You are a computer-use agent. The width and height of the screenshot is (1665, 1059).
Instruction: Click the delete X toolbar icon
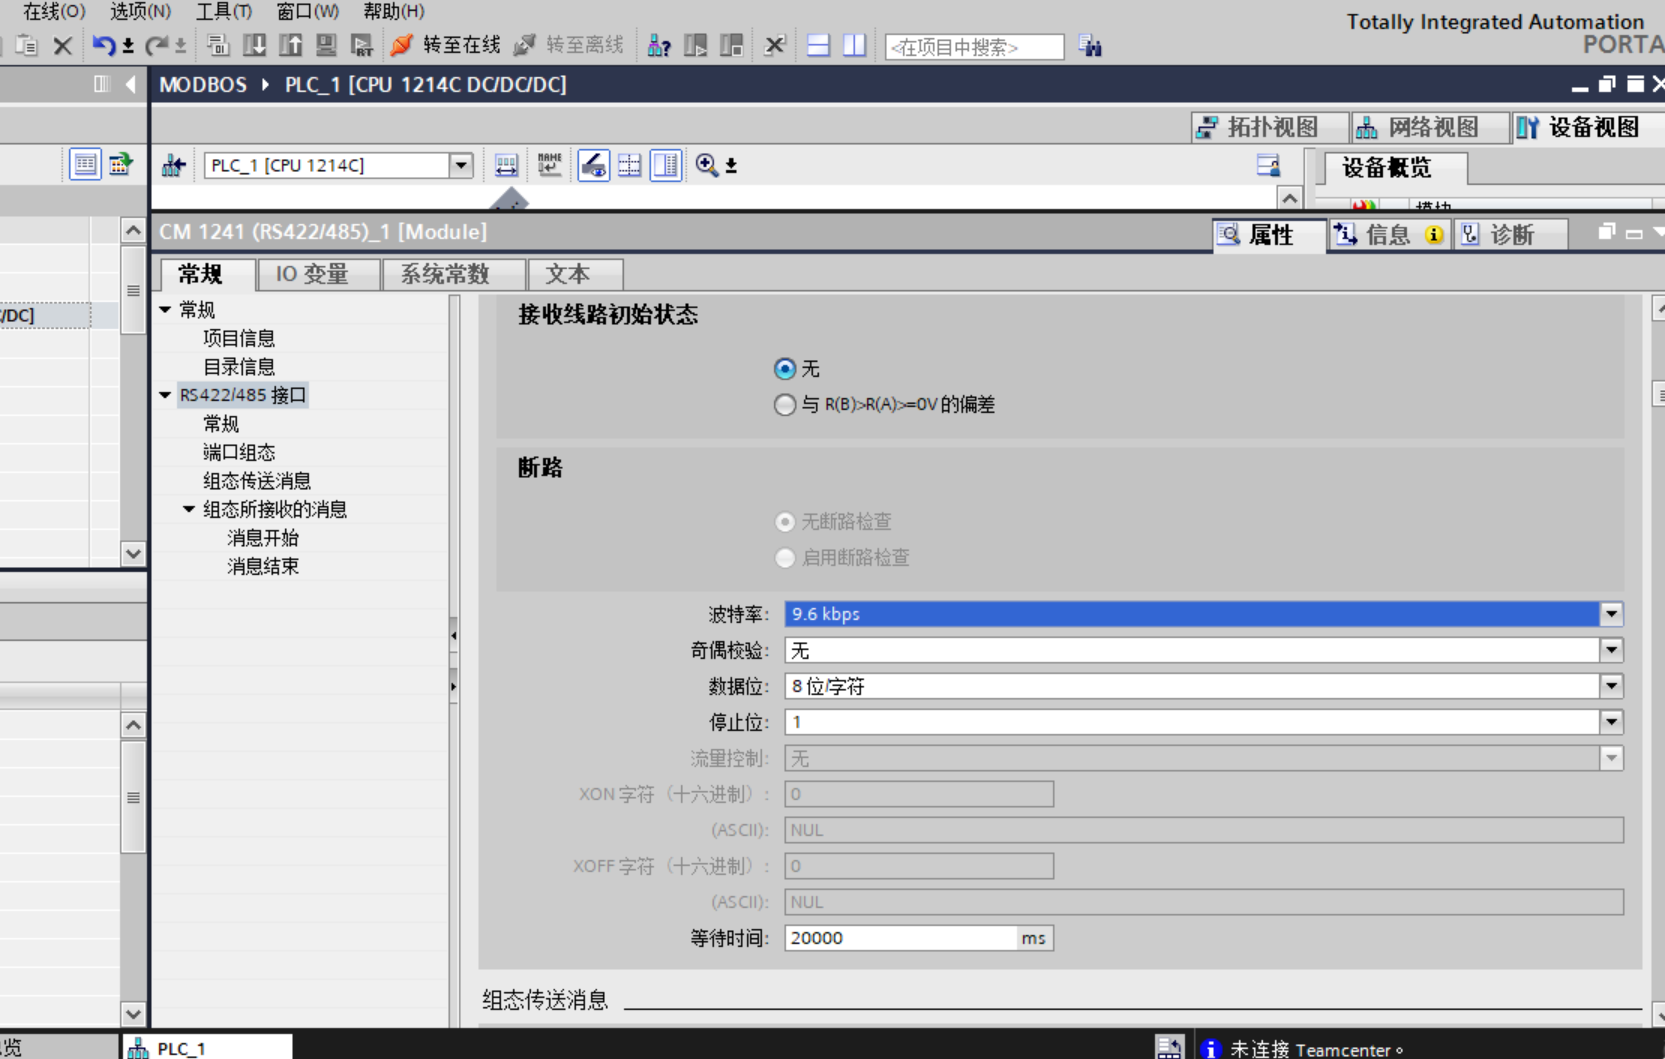click(x=62, y=45)
